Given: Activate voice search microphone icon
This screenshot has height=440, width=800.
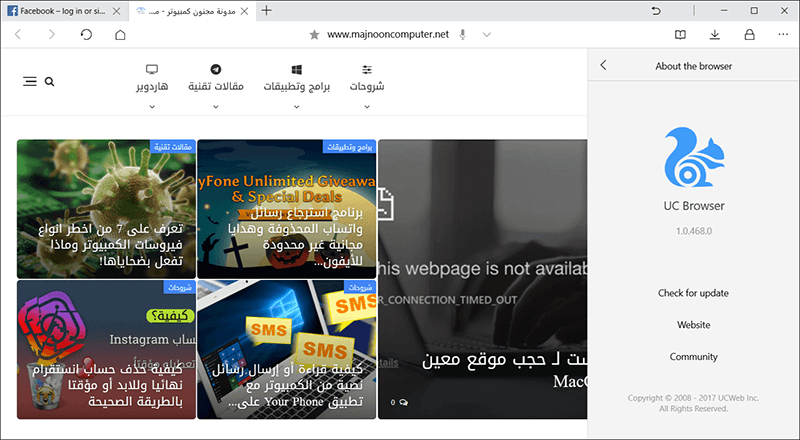Looking at the screenshot, I should [x=462, y=34].
